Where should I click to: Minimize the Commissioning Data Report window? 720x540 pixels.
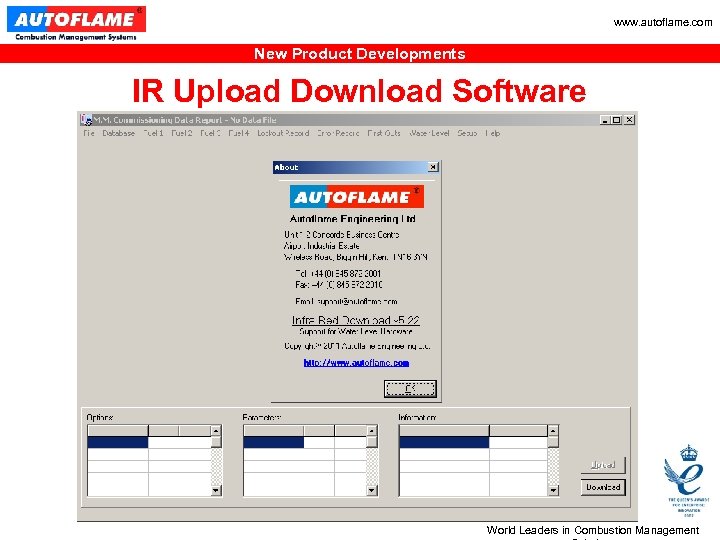pyautogui.click(x=605, y=120)
